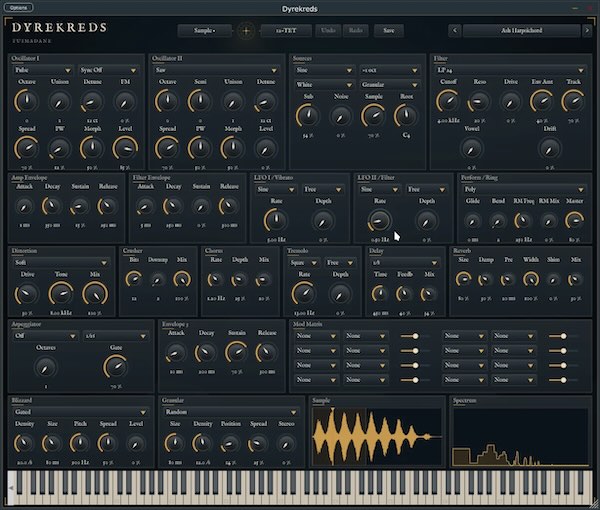Click the Reverb Width knob

(531, 279)
